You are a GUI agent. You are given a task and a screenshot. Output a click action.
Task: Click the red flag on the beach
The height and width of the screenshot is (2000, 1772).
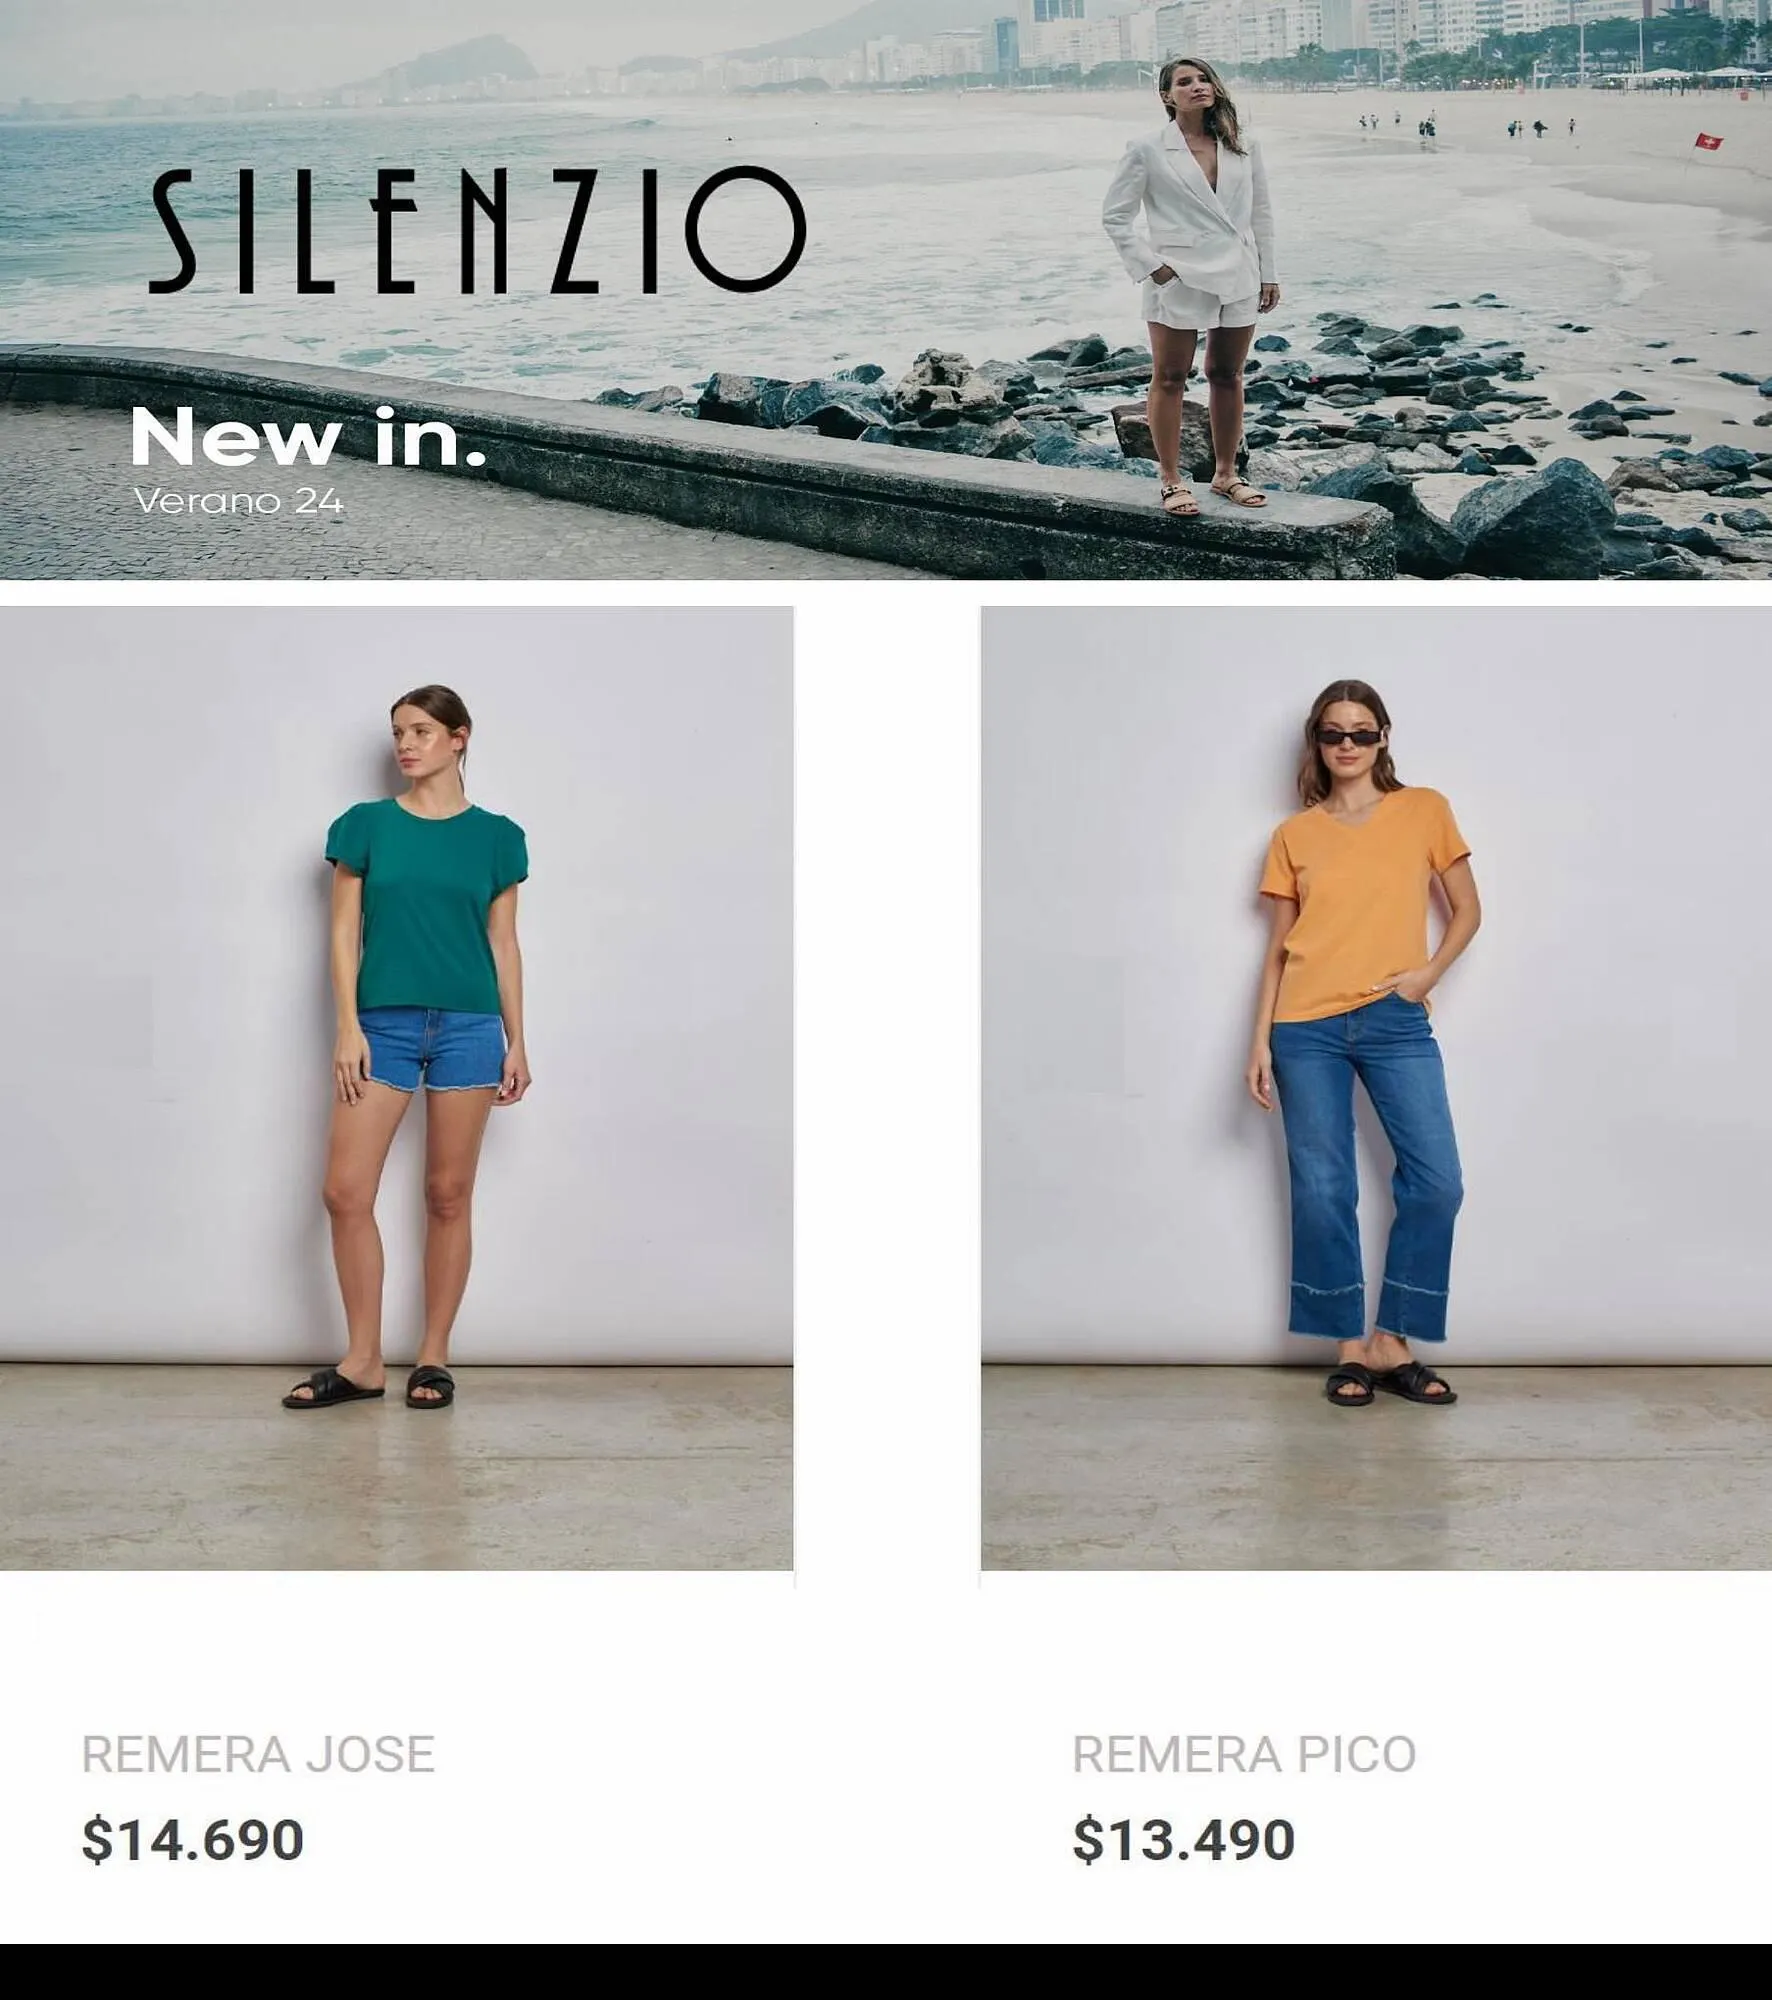[1708, 142]
